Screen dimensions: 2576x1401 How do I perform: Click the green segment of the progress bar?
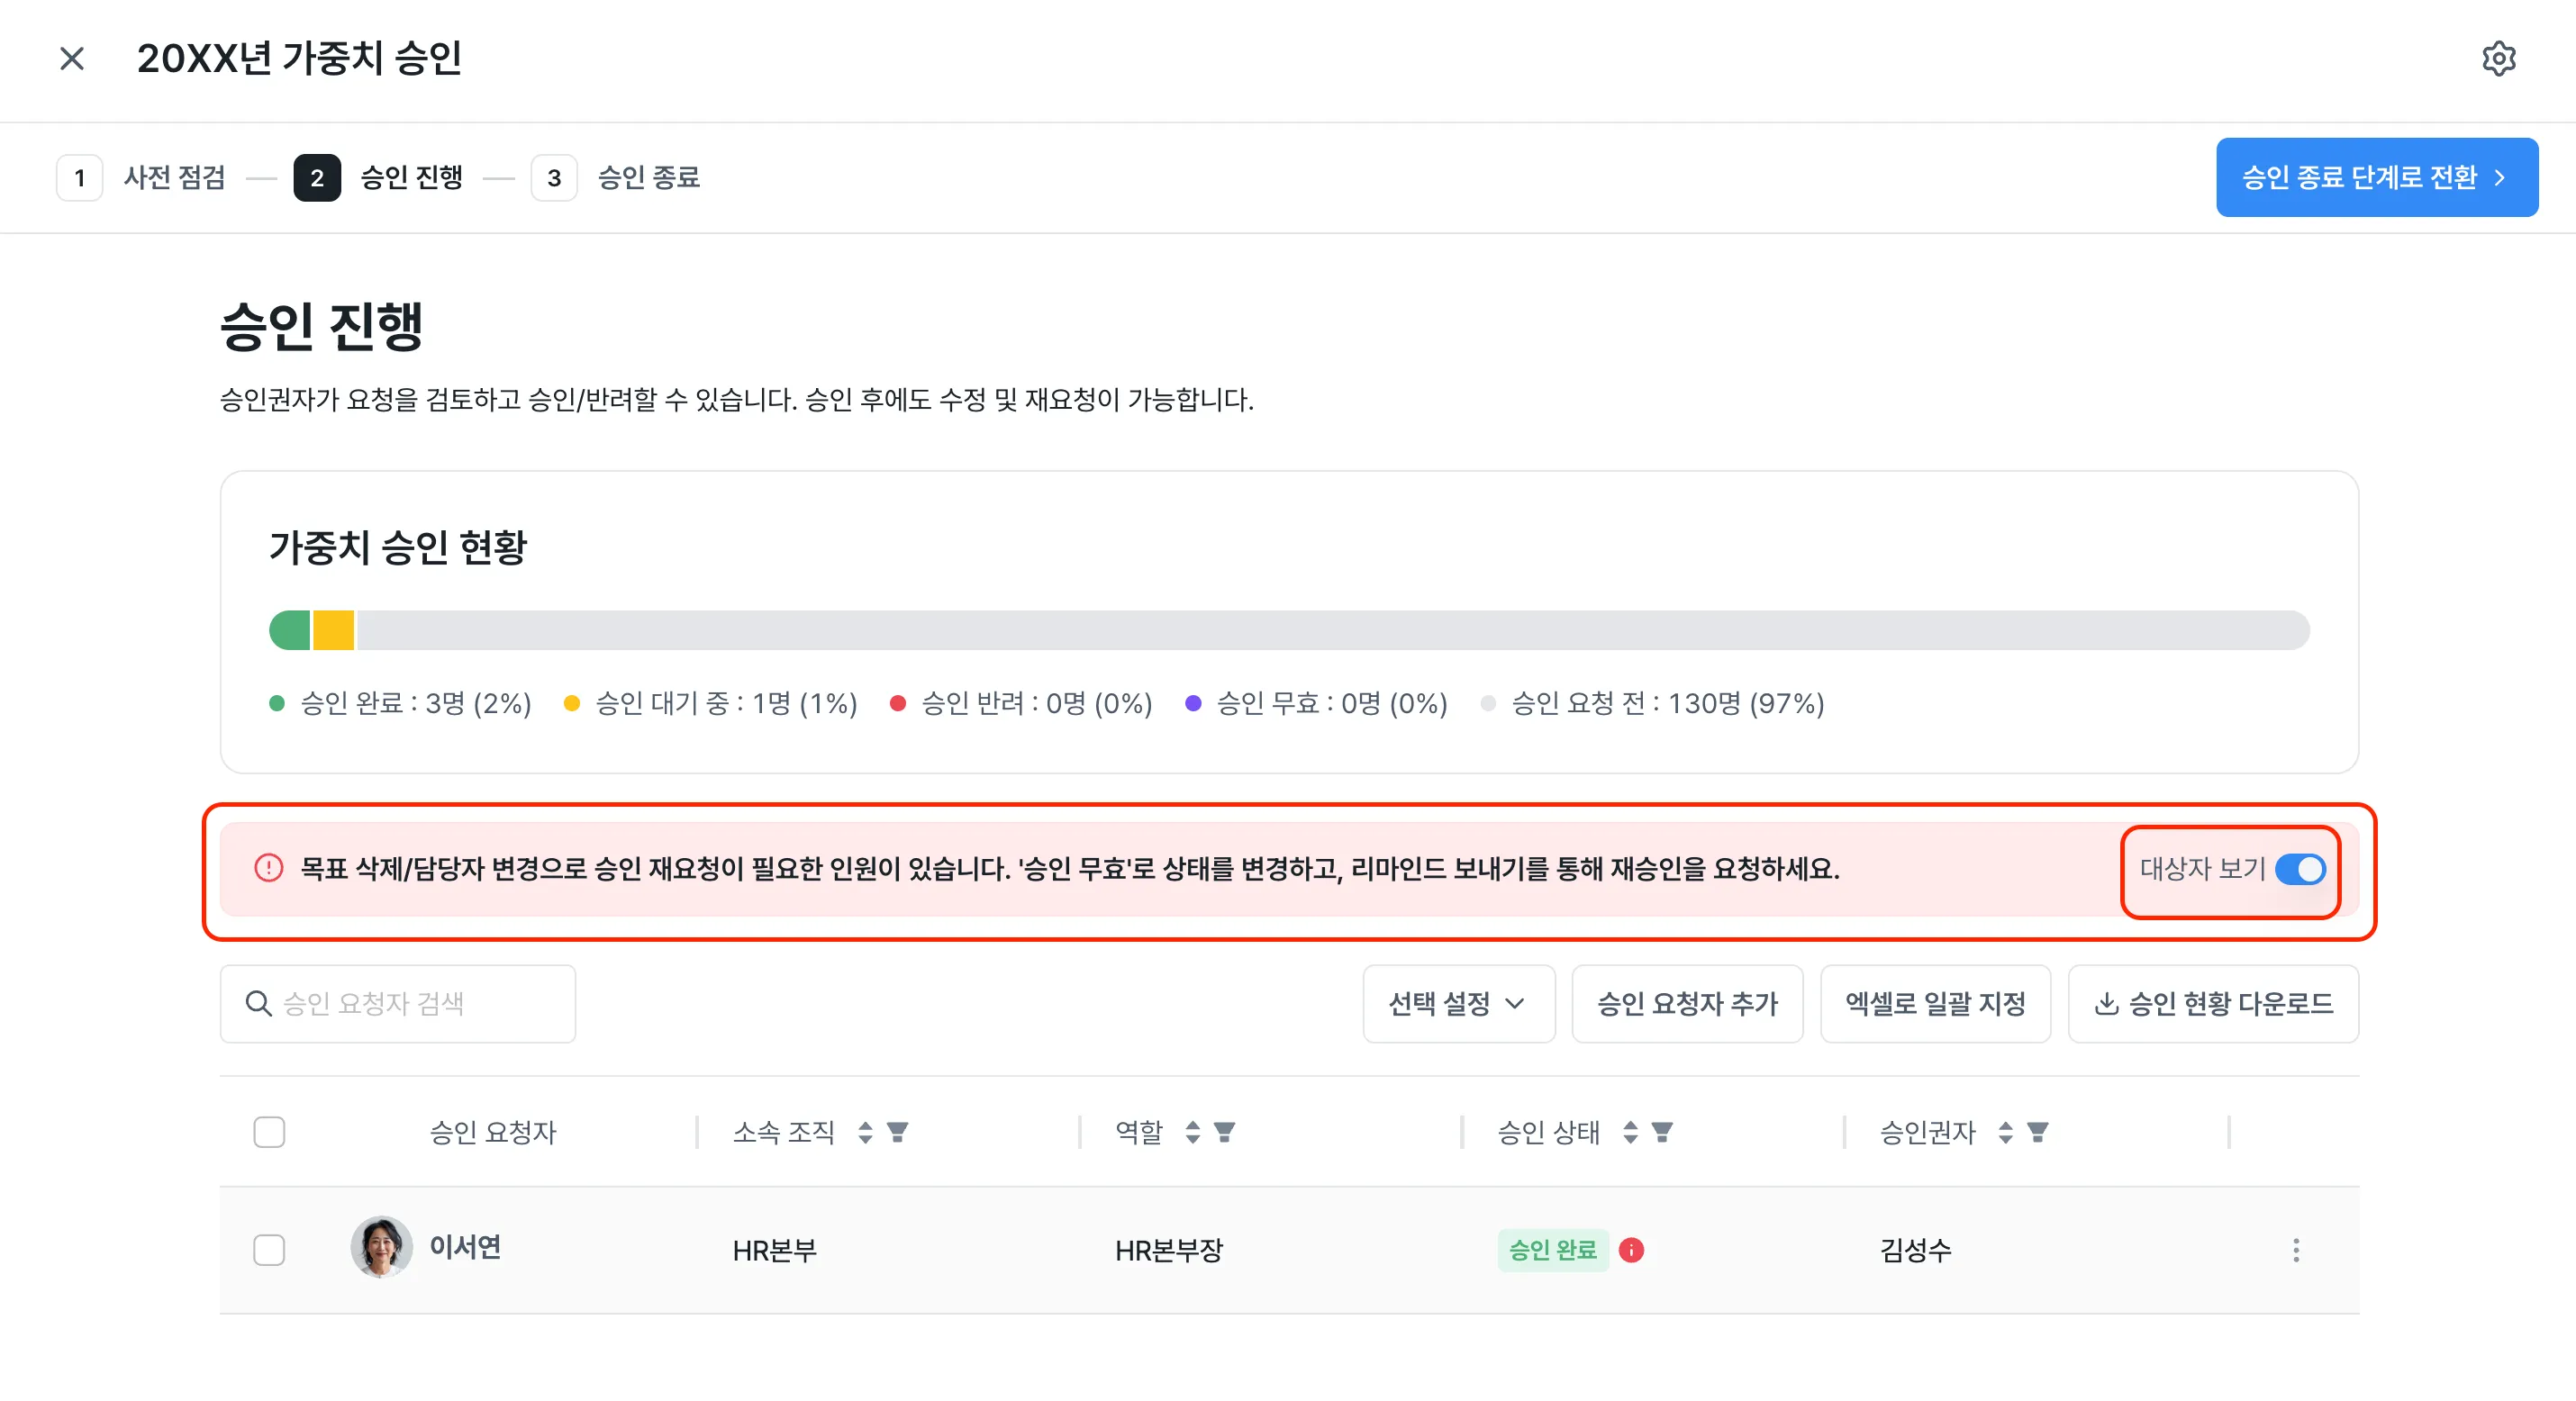tap(290, 630)
